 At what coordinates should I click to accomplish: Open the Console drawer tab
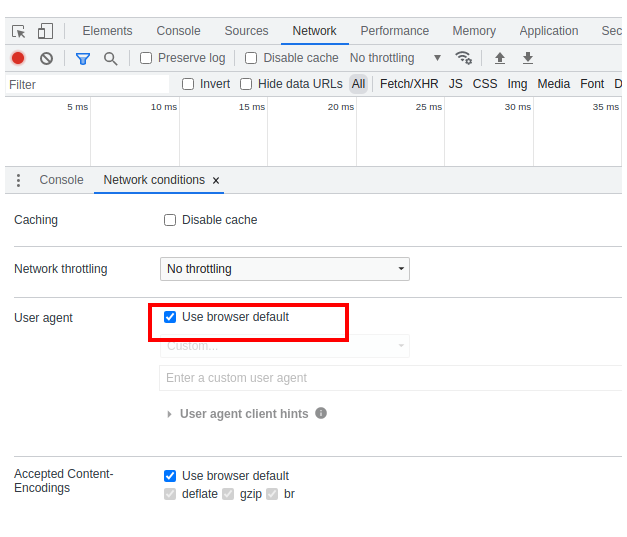(61, 180)
